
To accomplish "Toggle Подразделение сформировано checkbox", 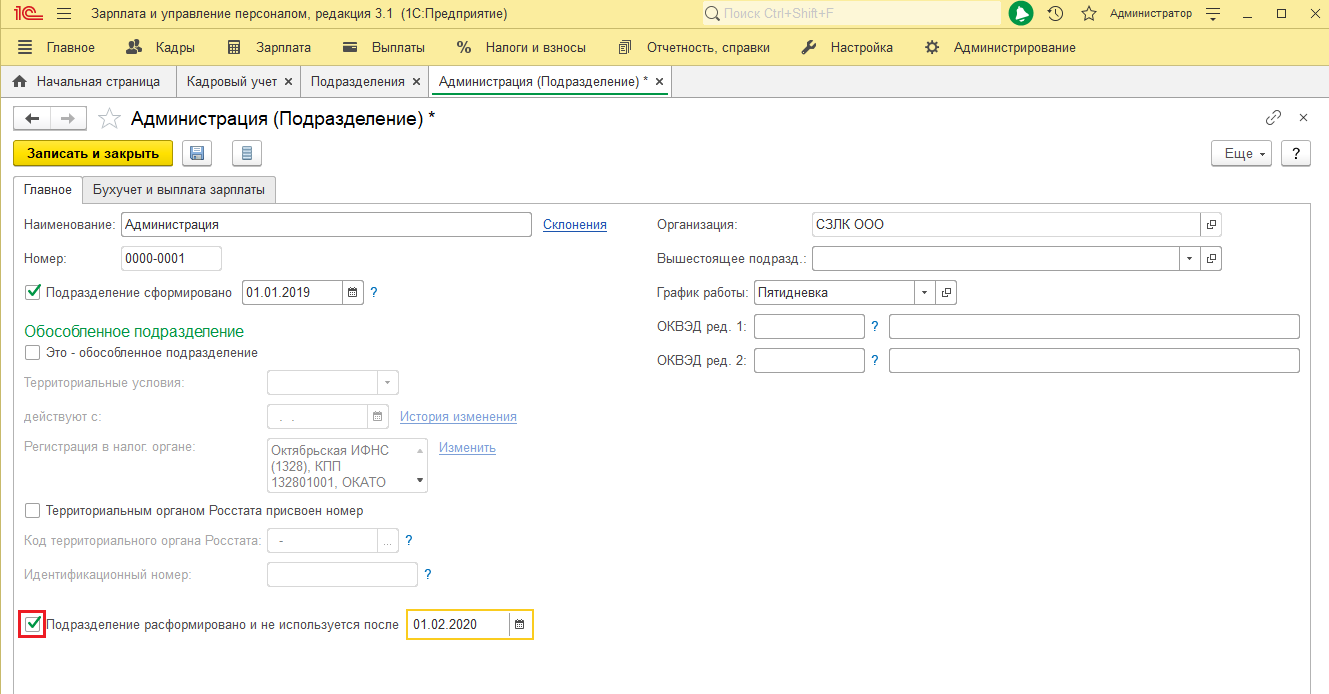I will (x=33, y=293).
